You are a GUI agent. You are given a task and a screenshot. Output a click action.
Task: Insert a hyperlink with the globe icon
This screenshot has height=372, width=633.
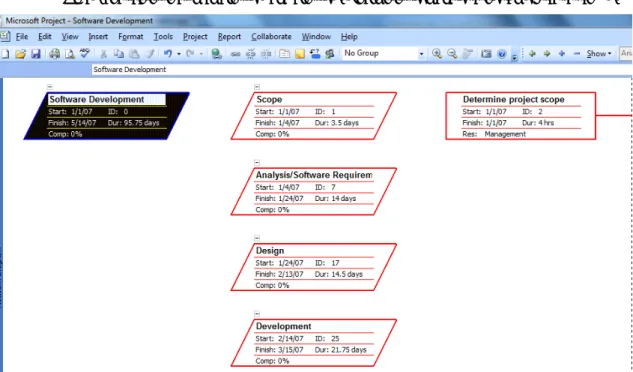coord(216,53)
